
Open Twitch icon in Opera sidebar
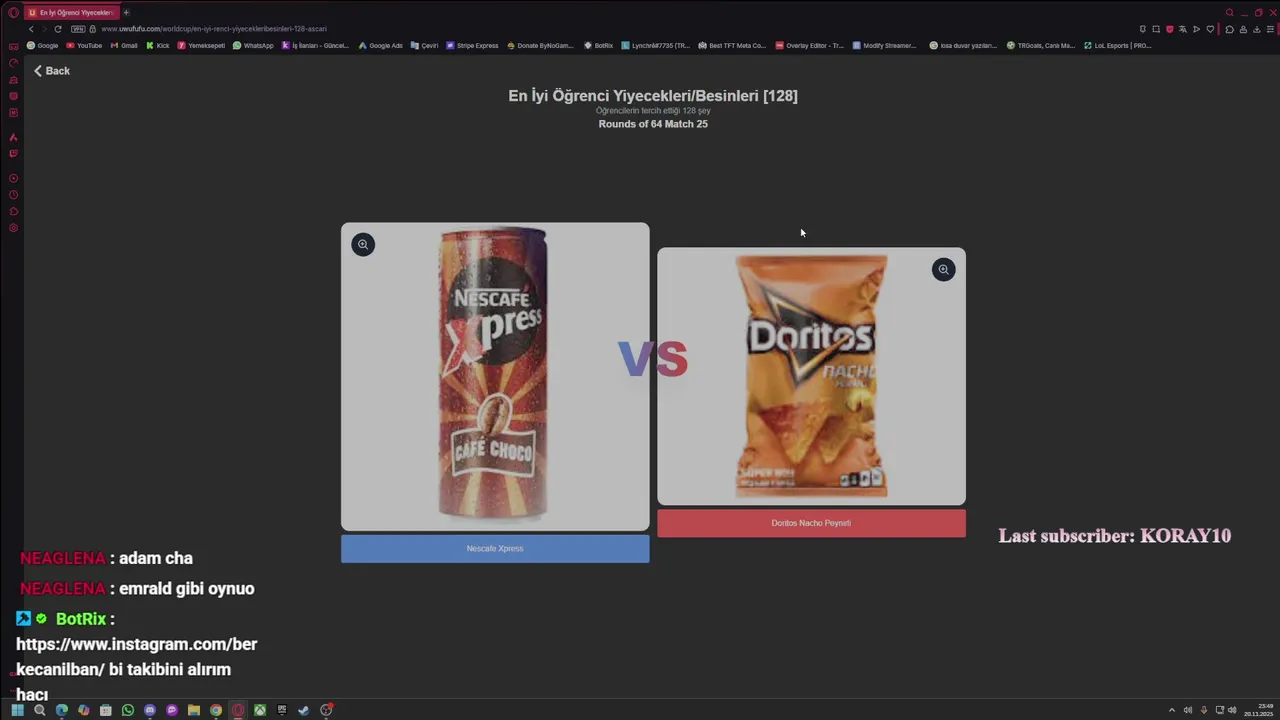[x=13, y=153]
